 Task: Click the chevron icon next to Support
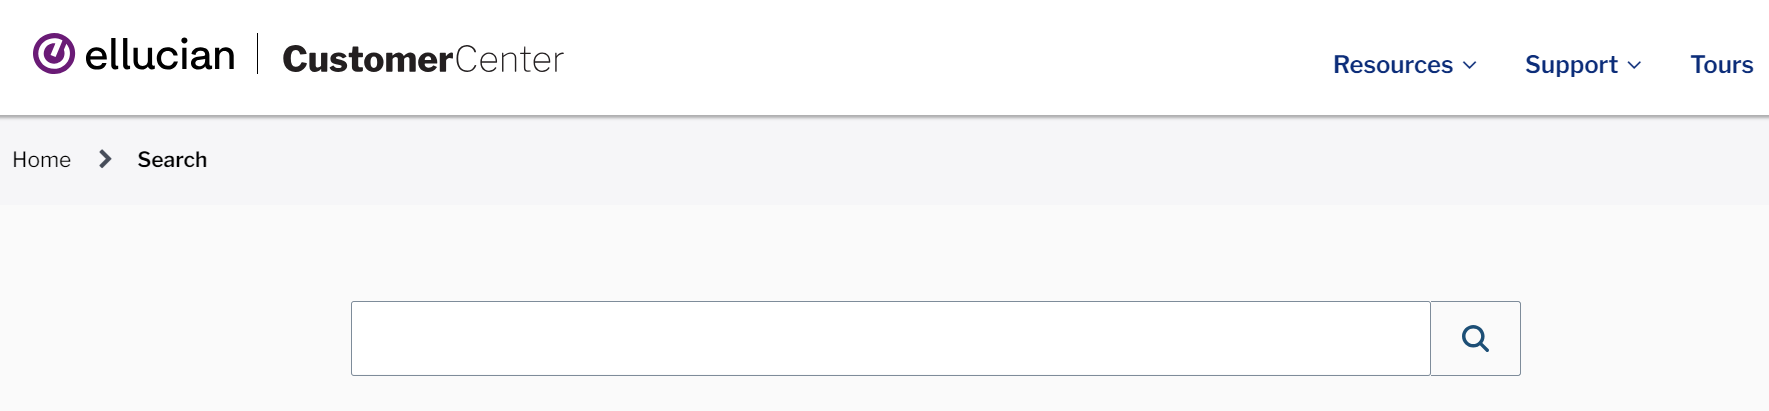[1634, 65]
